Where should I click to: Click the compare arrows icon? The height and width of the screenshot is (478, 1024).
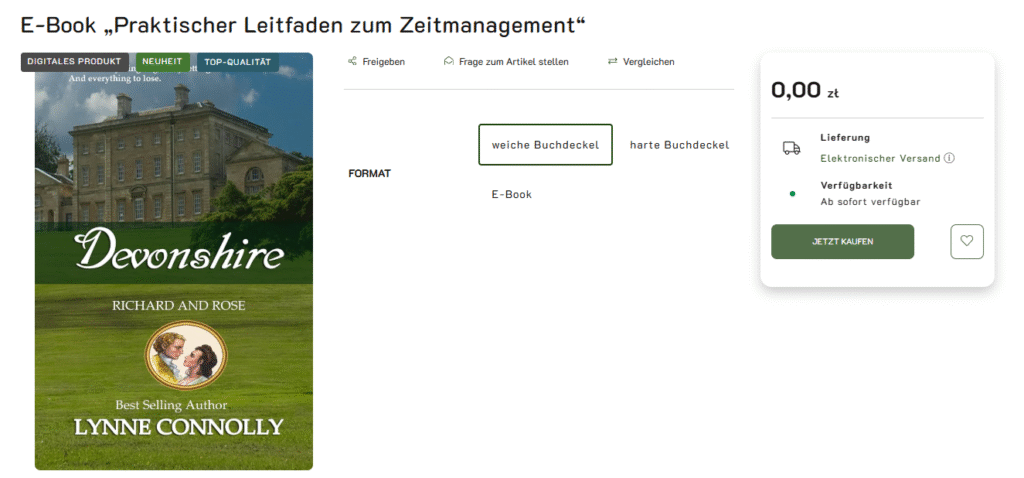tap(612, 61)
